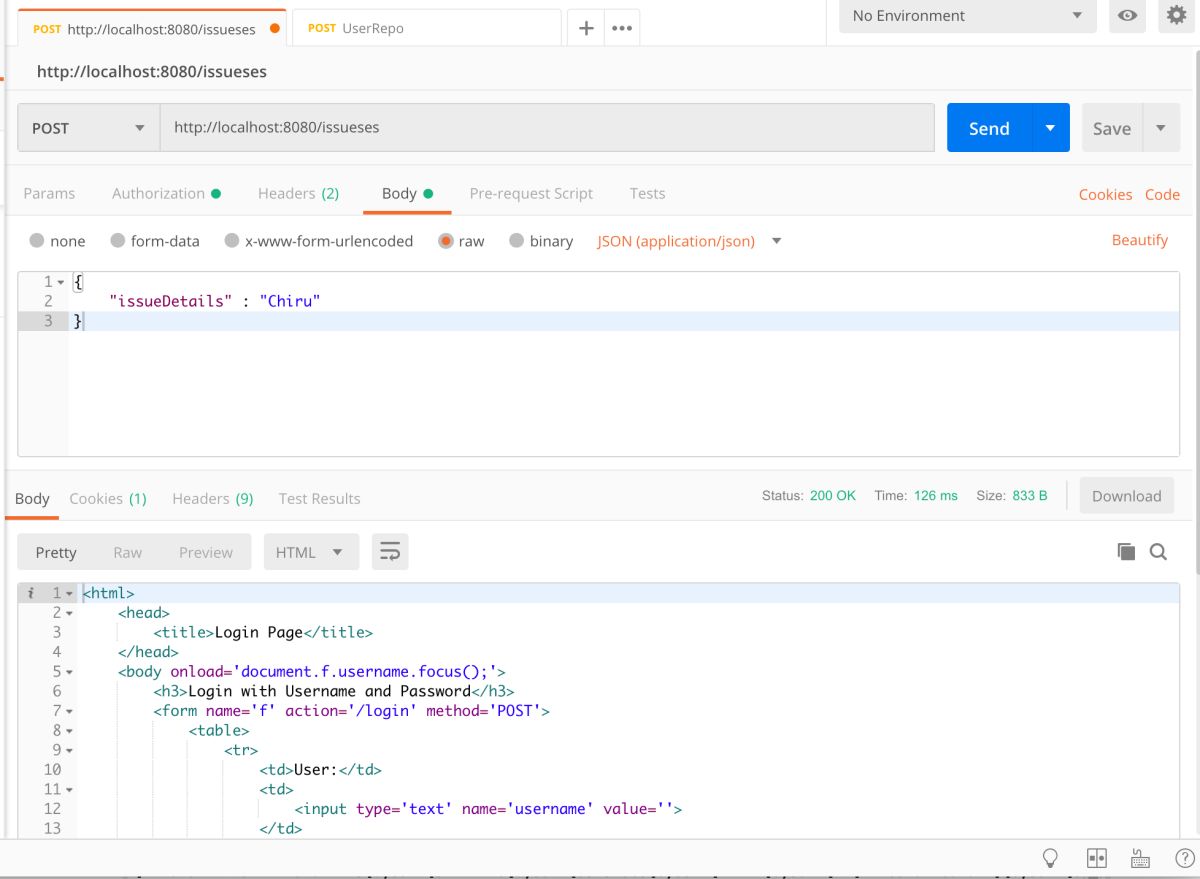
Task: Click the Beautify link
Action: [1140, 240]
